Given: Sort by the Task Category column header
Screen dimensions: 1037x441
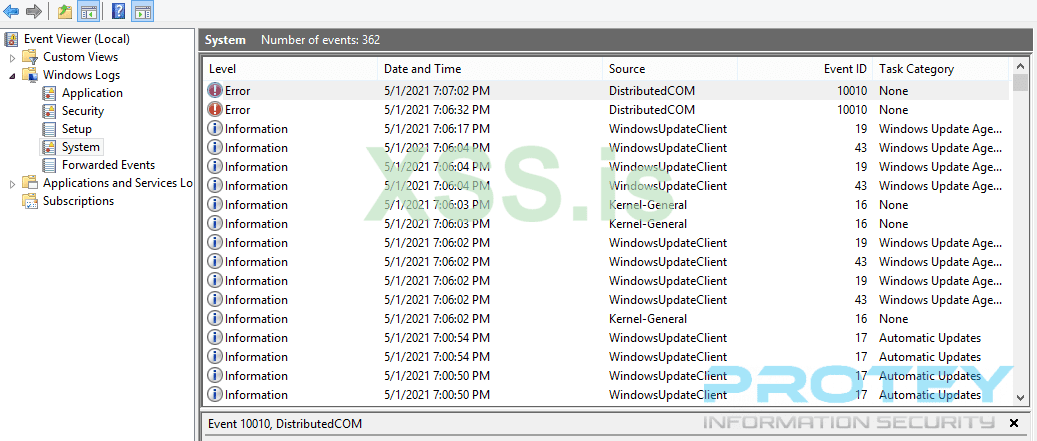Looking at the screenshot, I should point(941,69).
